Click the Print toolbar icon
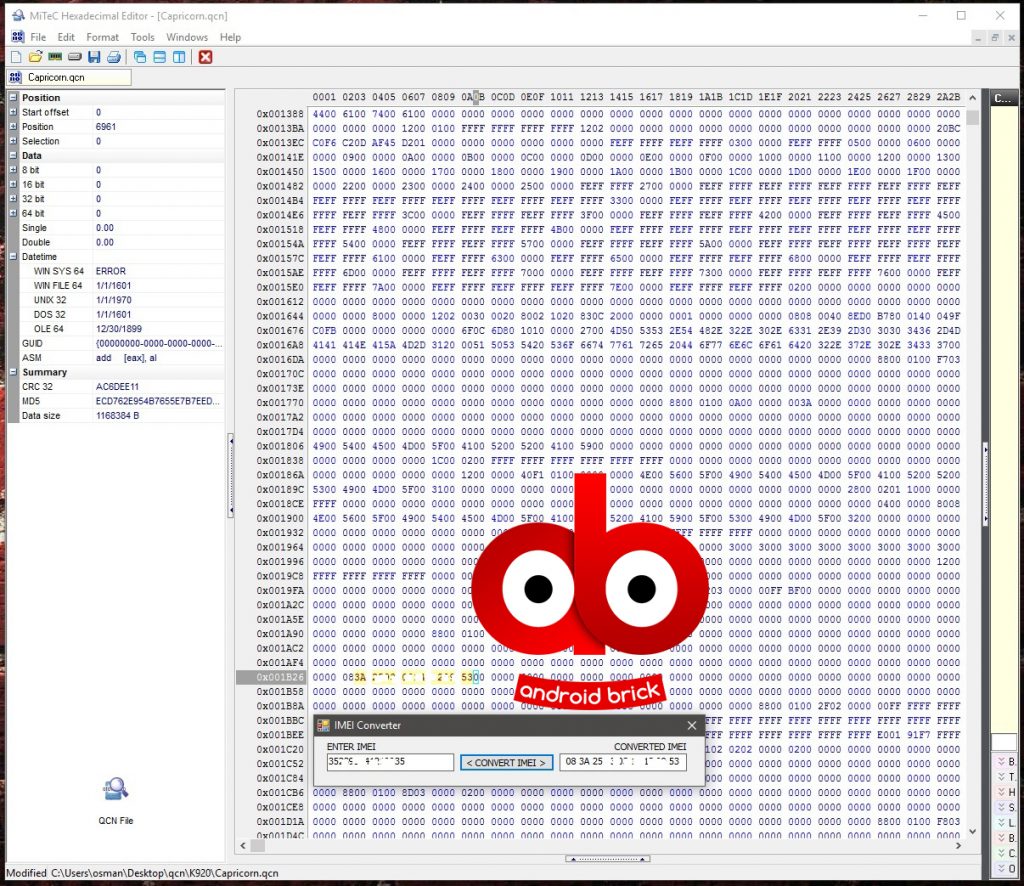This screenshot has width=1024, height=886. click(113, 57)
